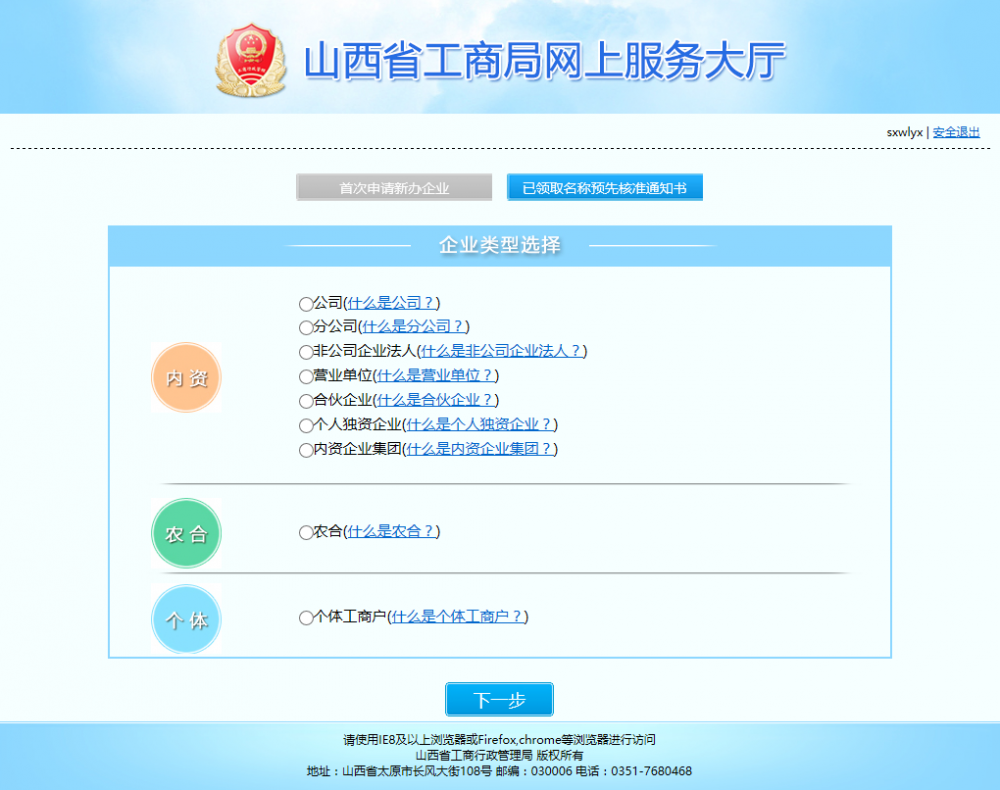1000x790 pixels.
Task: Click the national emblem logo in the header
Action: (x=251, y=59)
